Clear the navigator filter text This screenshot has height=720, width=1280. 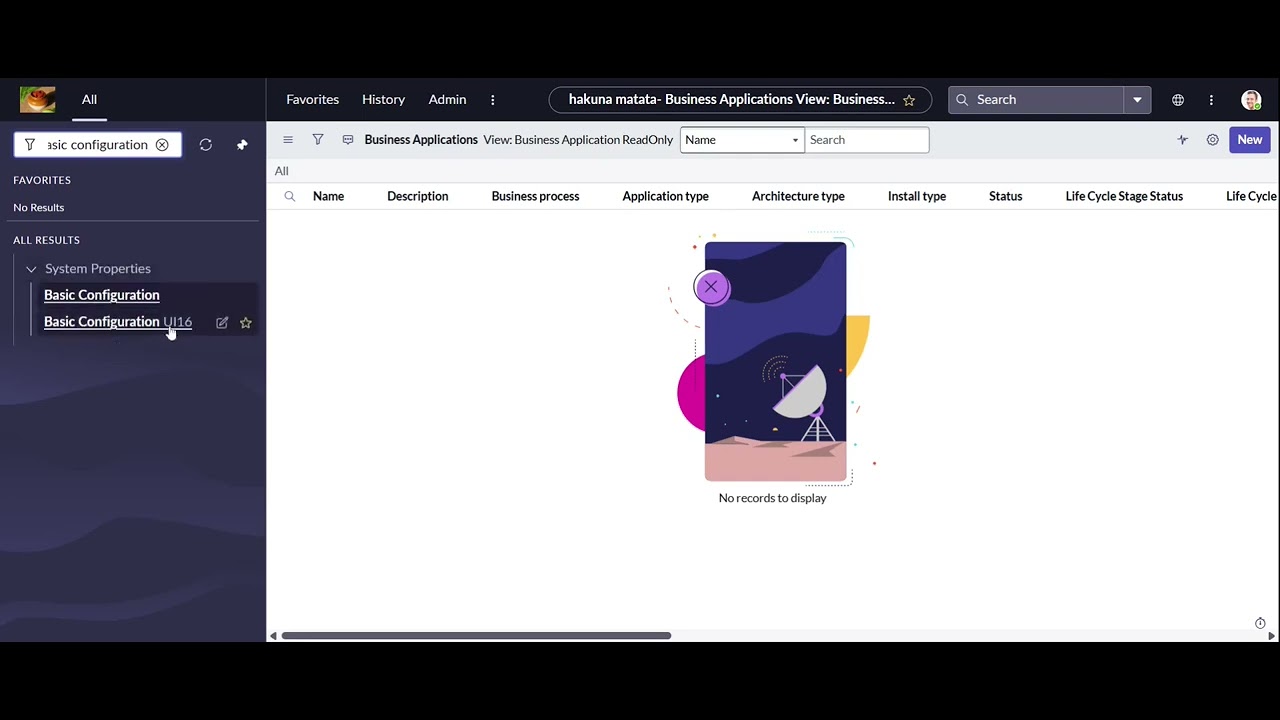tap(162, 145)
